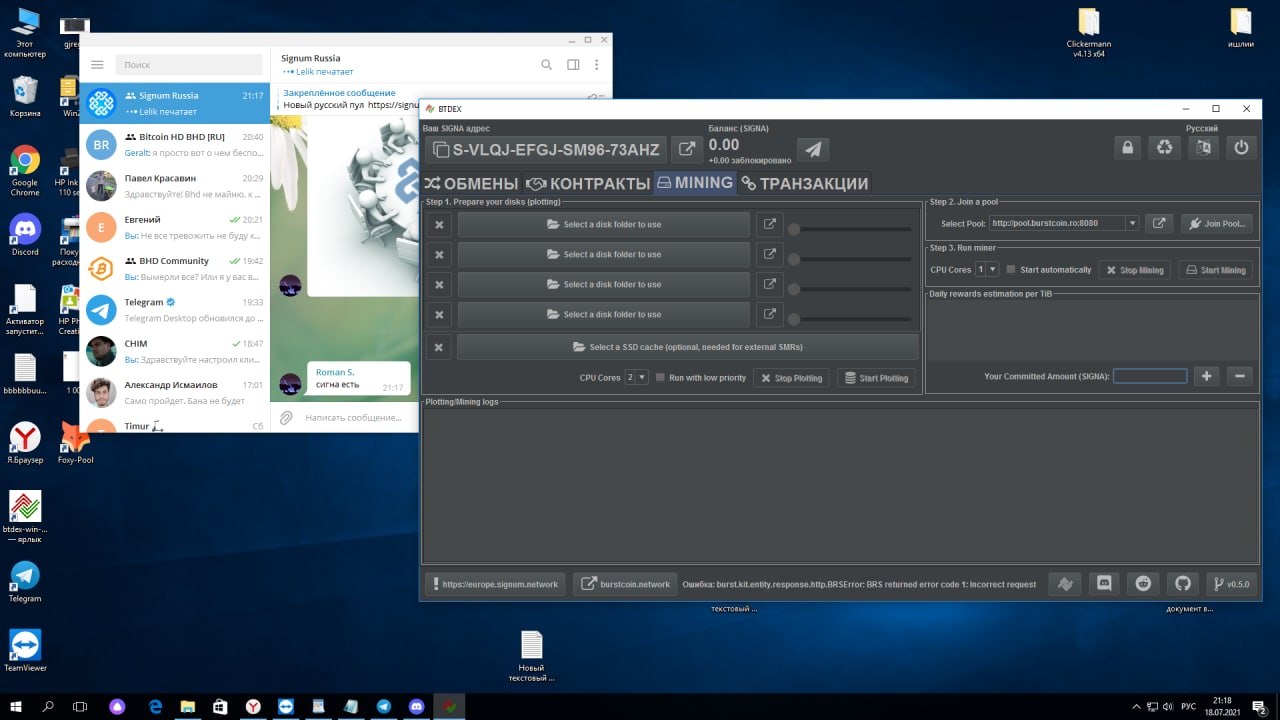Open Bitcoin HD BHD [RU] chat

click(x=175, y=145)
